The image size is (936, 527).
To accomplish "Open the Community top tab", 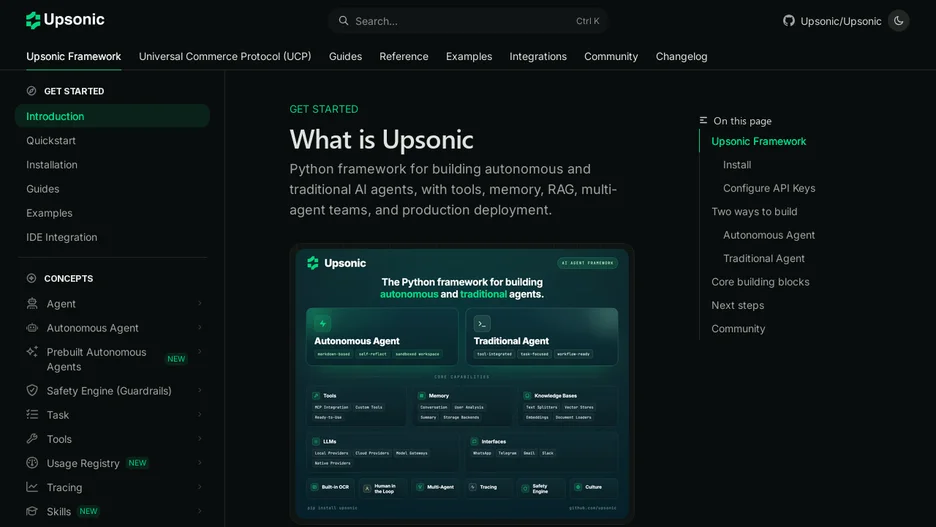I will pyautogui.click(x=611, y=56).
